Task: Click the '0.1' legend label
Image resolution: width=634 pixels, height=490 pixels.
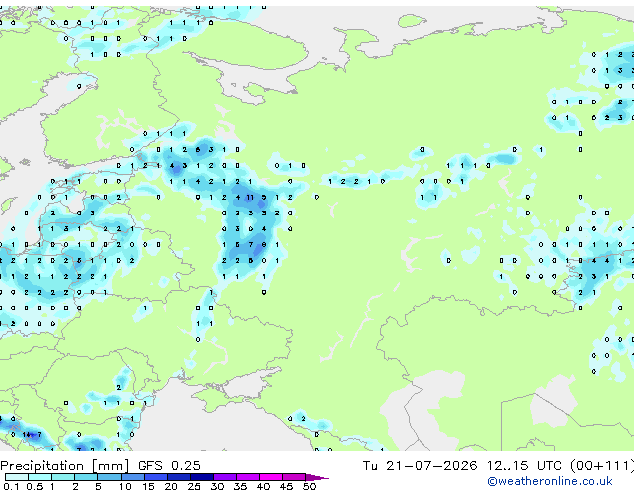Action: click(11, 486)
